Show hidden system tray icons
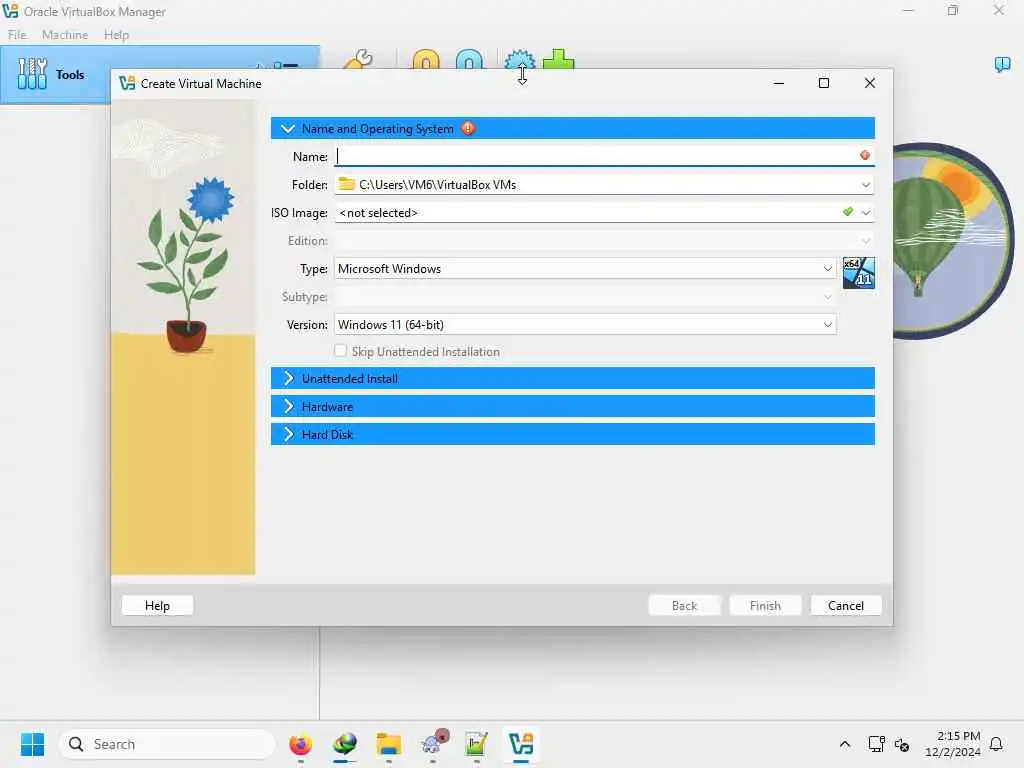The height and width of the screenshot is (768, 1024). 844,744
